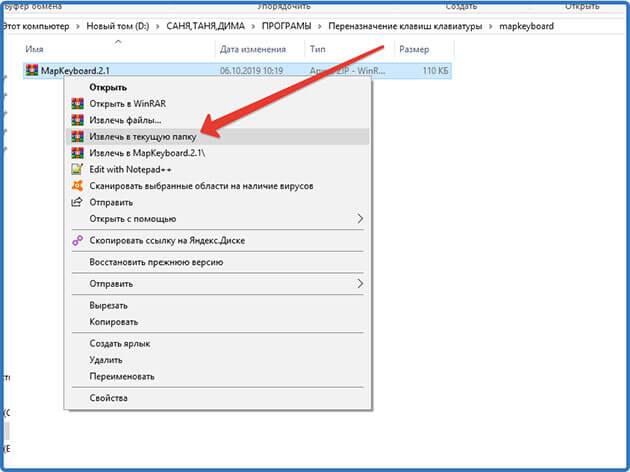630x472 pixels.
Task: Click the Notepad++ icon in the context menu
Action: pyautogui.click(x=77, y=169)
